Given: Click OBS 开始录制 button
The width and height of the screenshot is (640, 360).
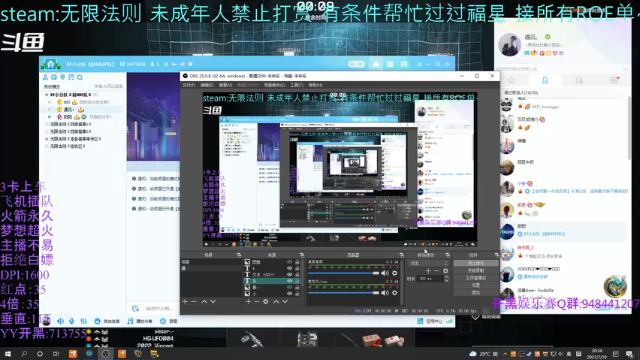Looking at the screenshot, I should tap(476, 271).
